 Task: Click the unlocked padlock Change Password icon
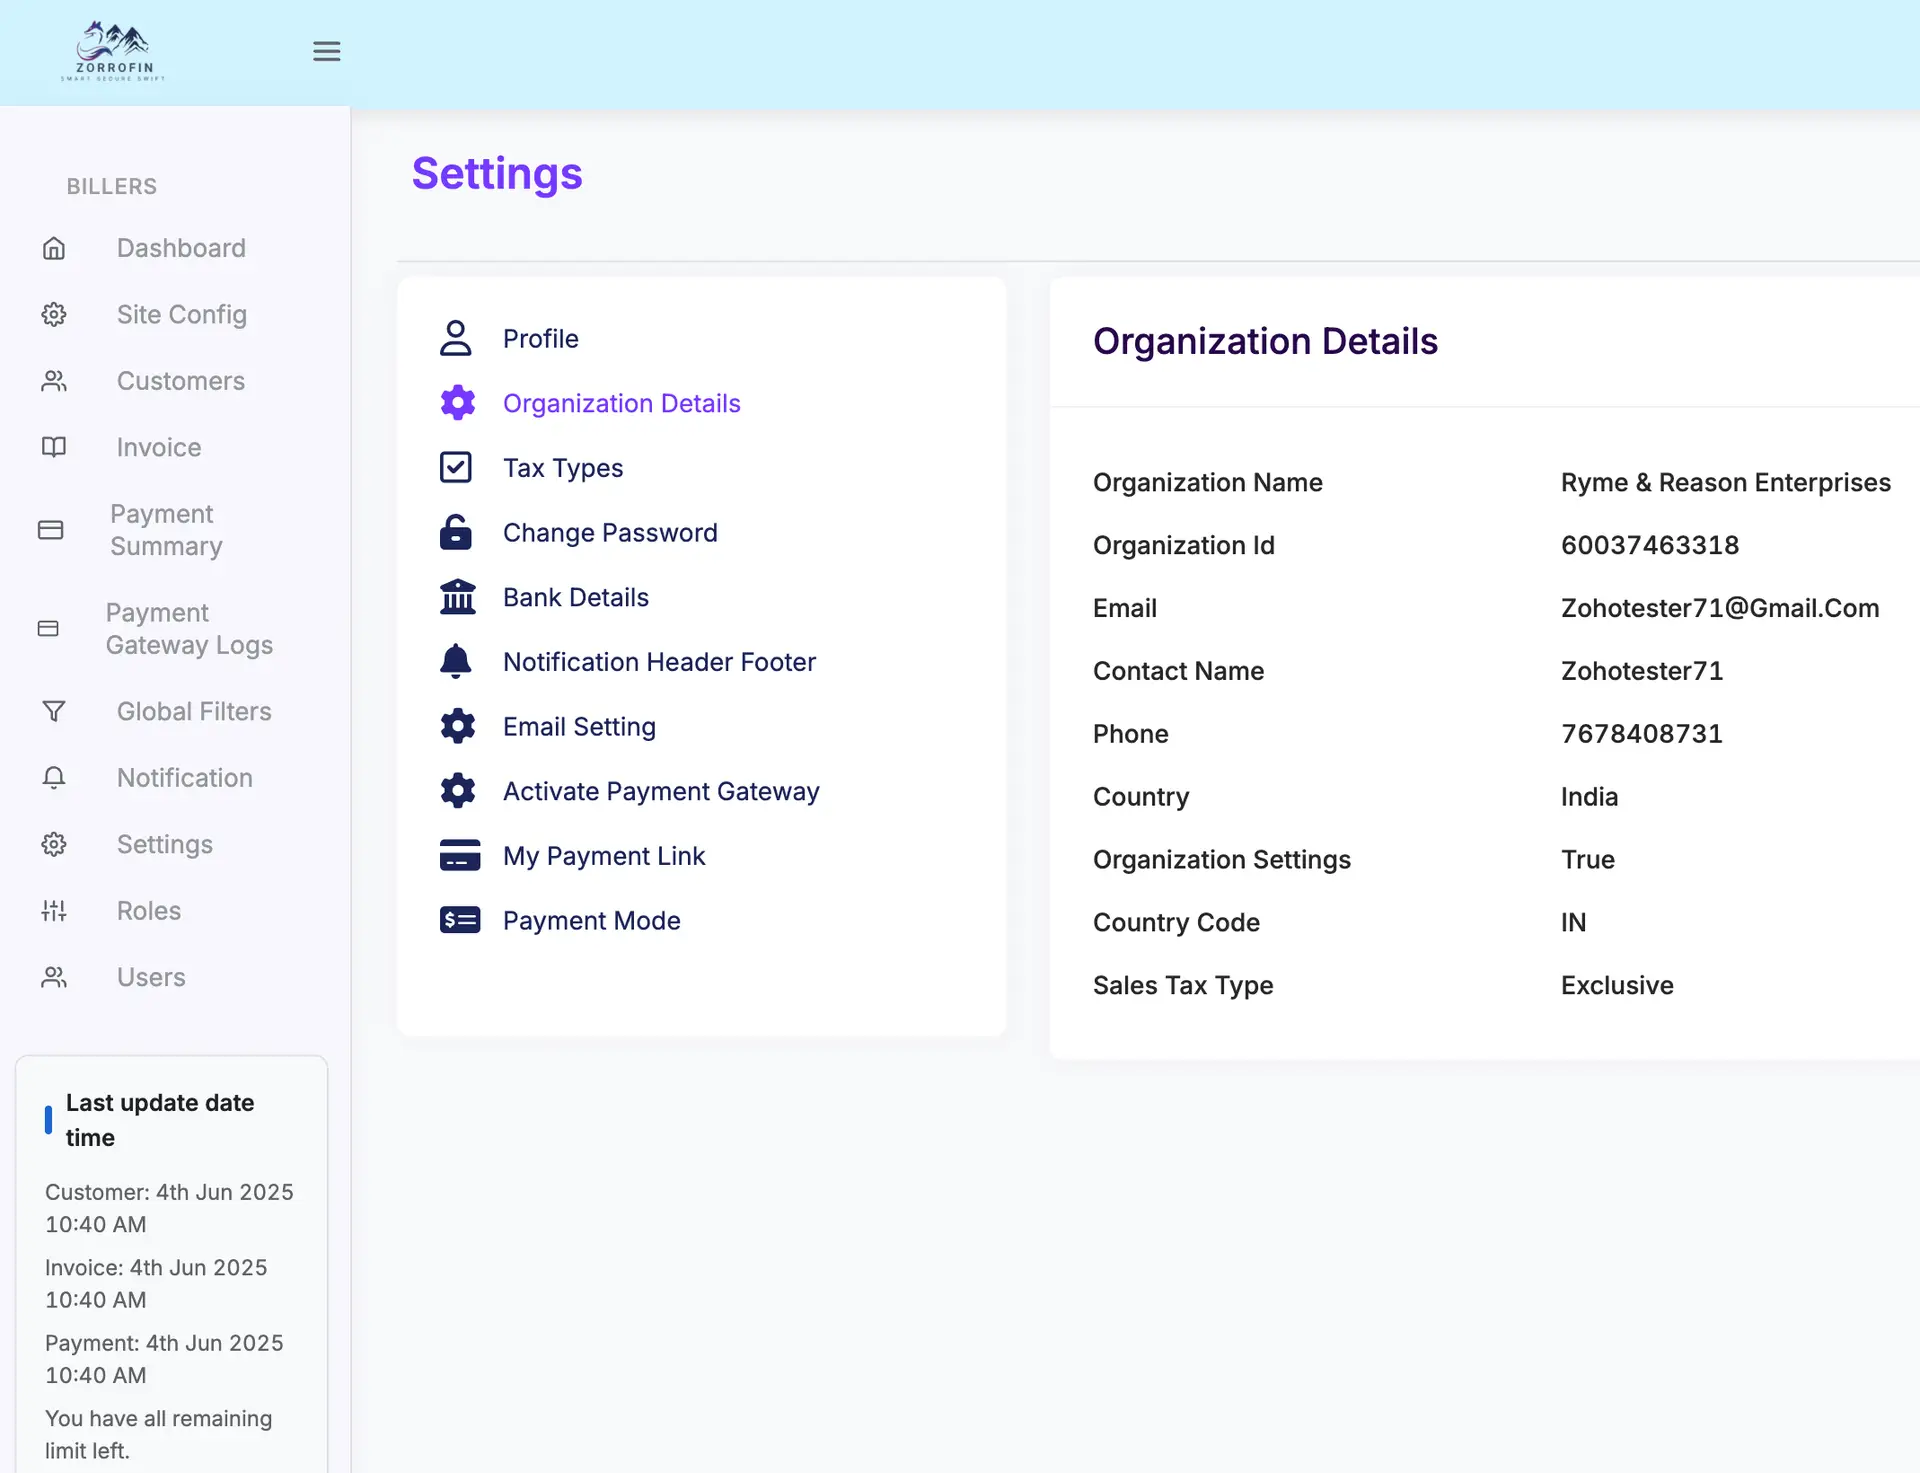[x=456, y=532]
